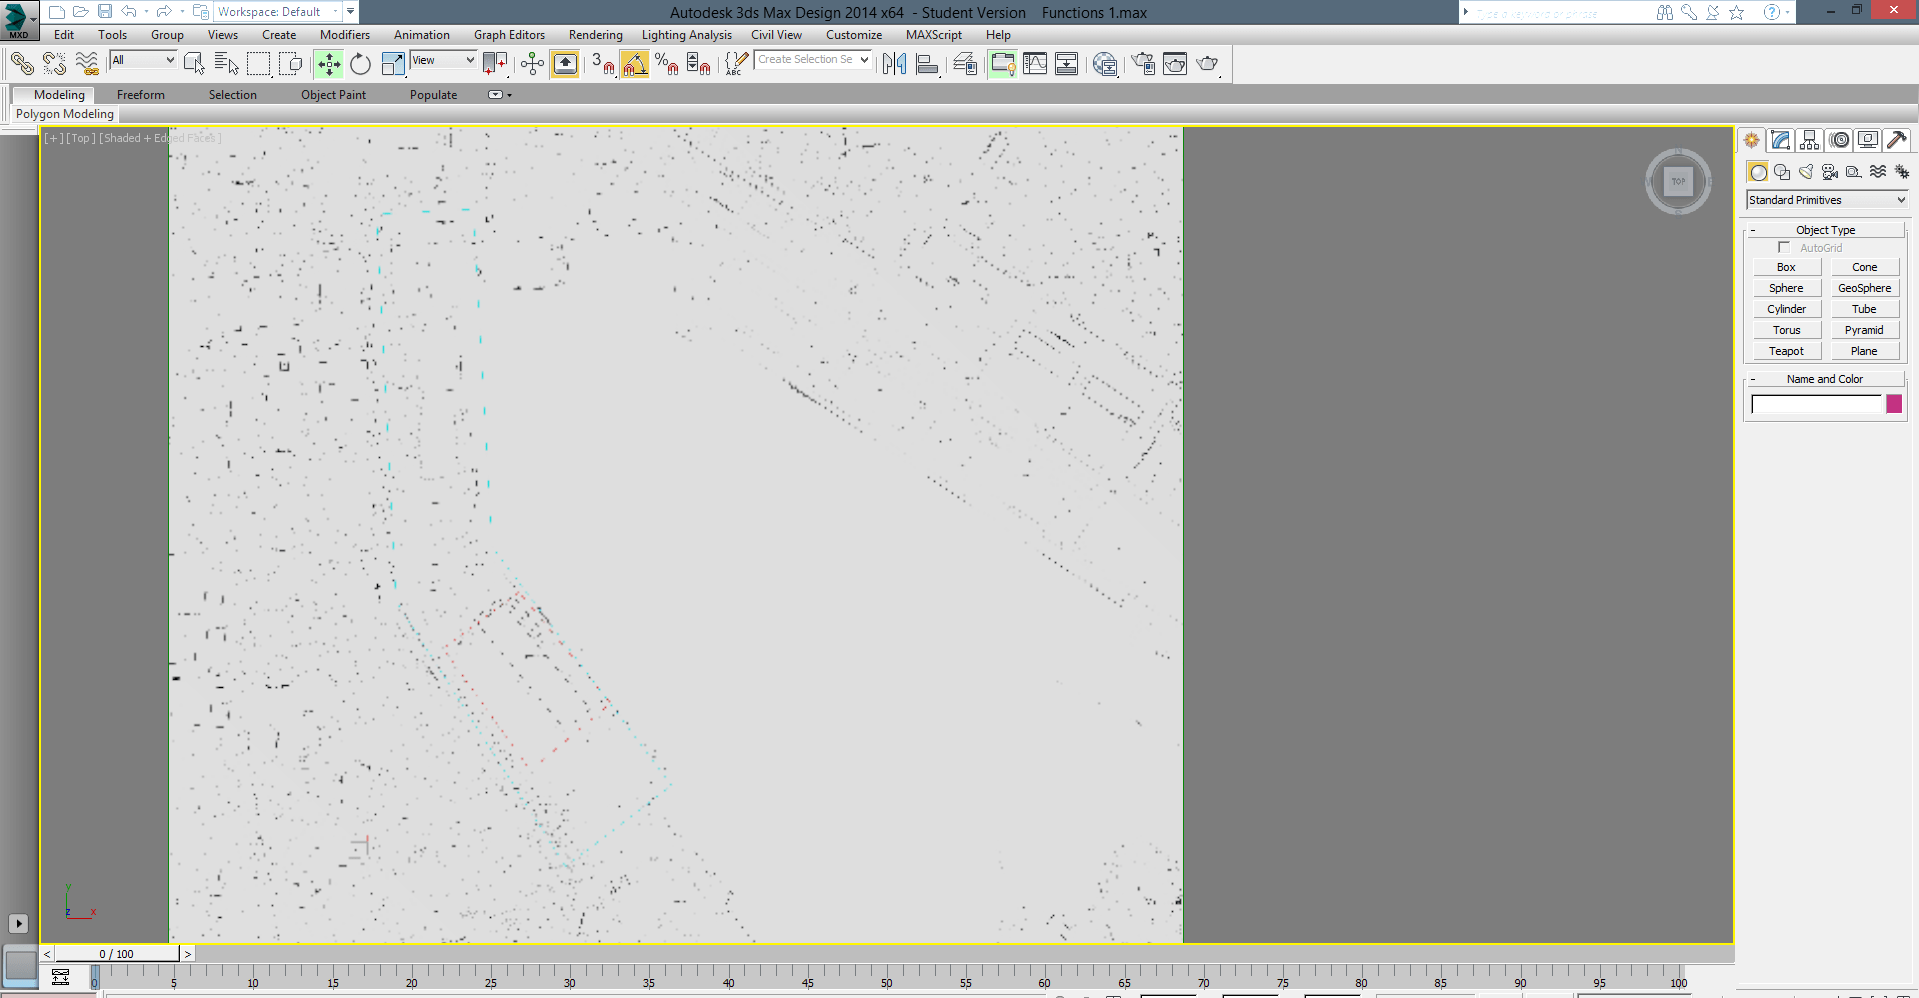Click the Teapot primitive button
The image size is (1919, 998).
coord(1786,351)
